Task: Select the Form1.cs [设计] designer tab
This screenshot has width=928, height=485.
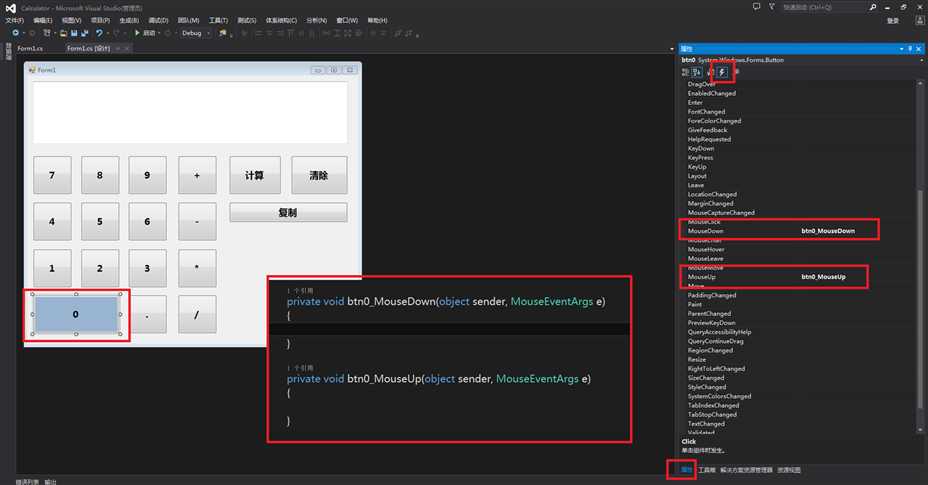Action: pos(89,48)
